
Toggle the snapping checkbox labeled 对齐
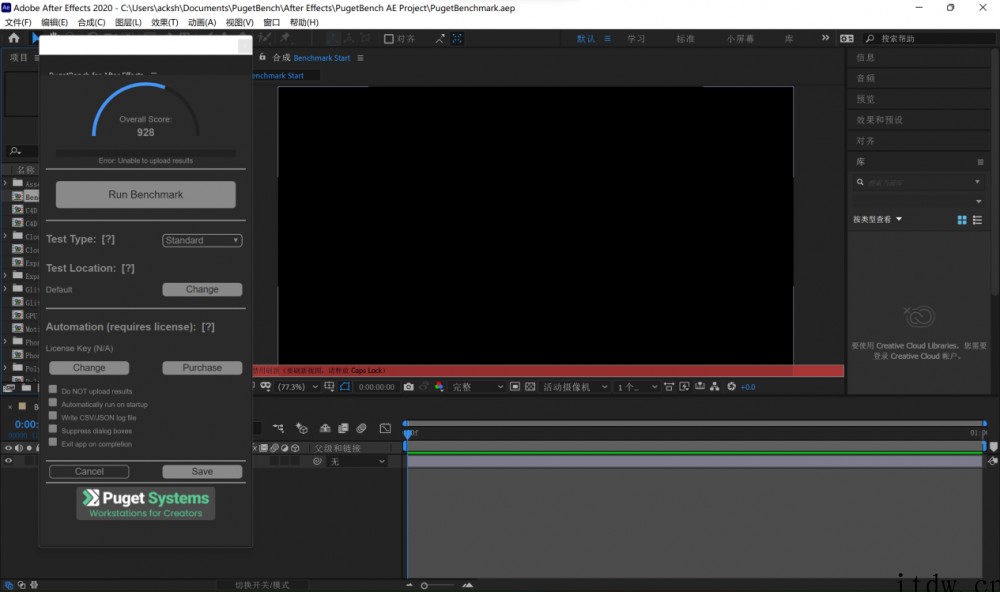tap(388, 39)
